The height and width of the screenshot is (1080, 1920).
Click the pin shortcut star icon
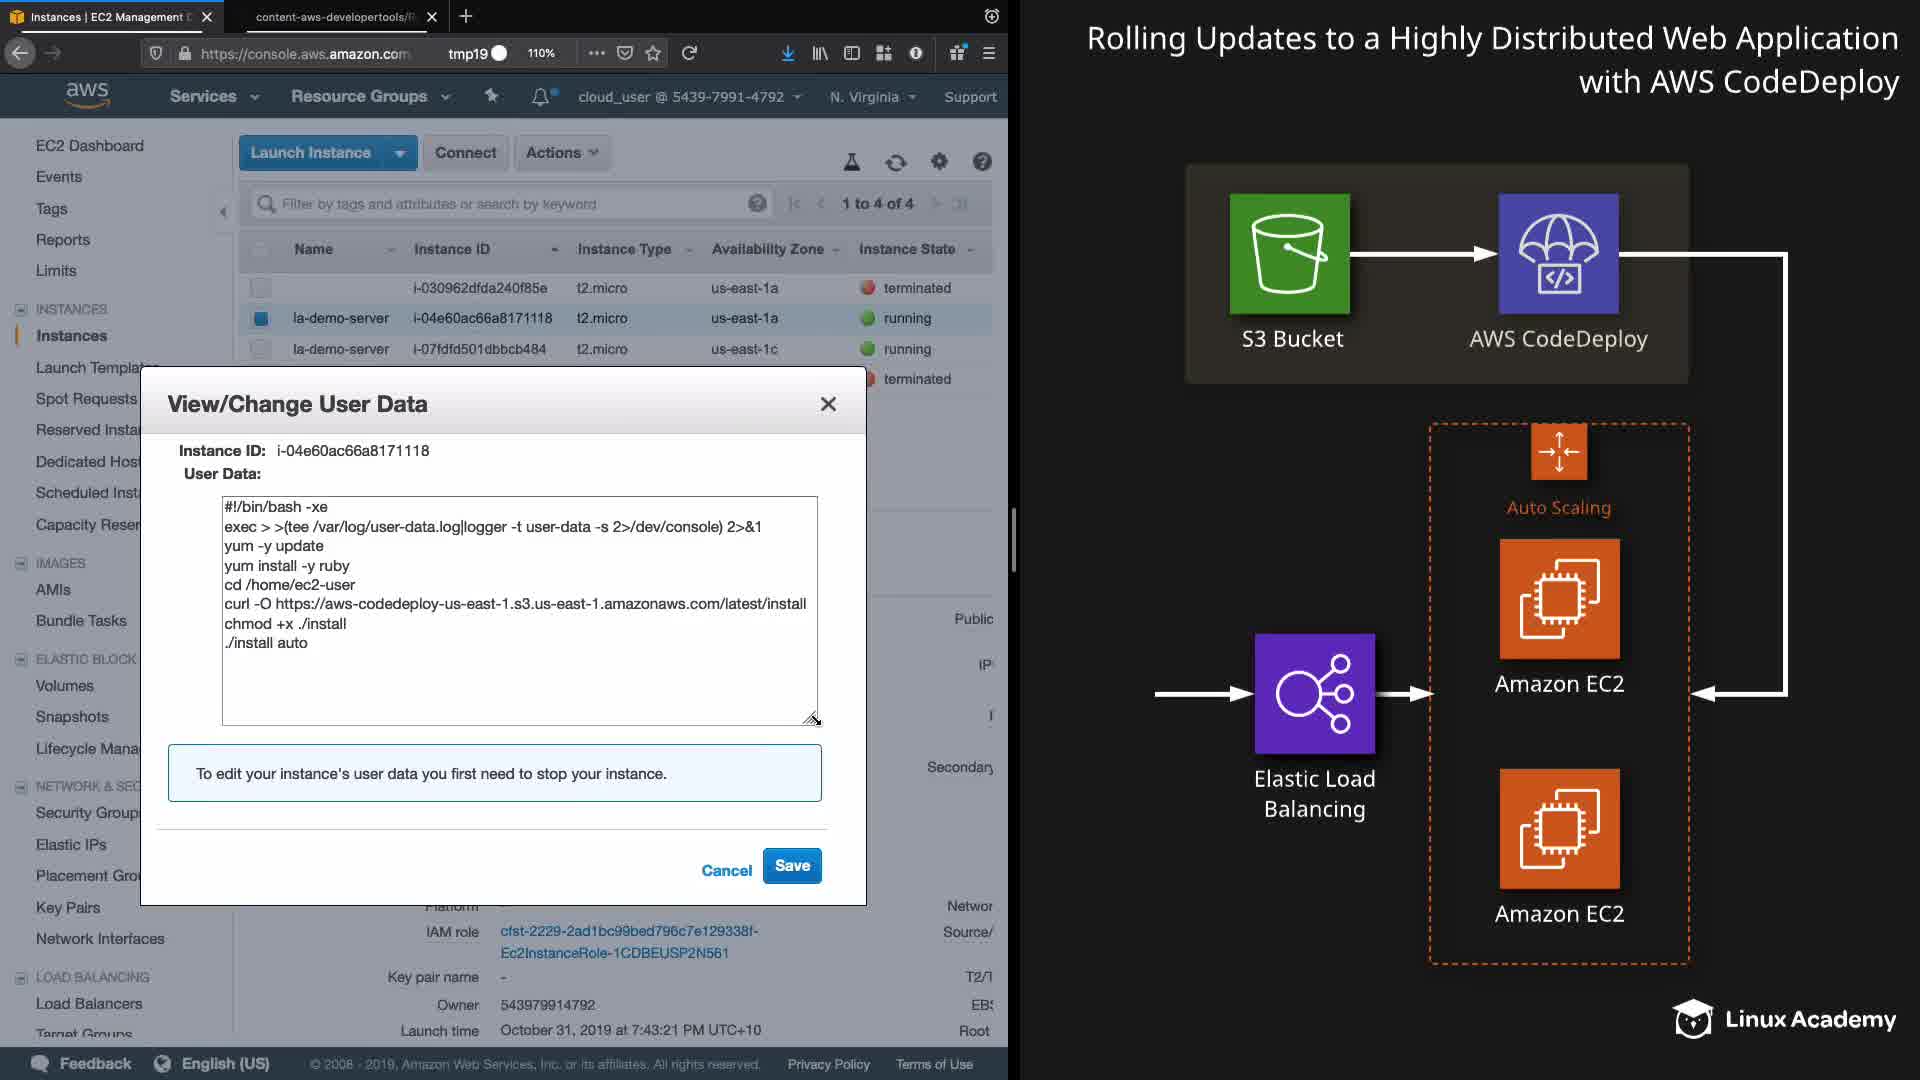click(491, 96)
